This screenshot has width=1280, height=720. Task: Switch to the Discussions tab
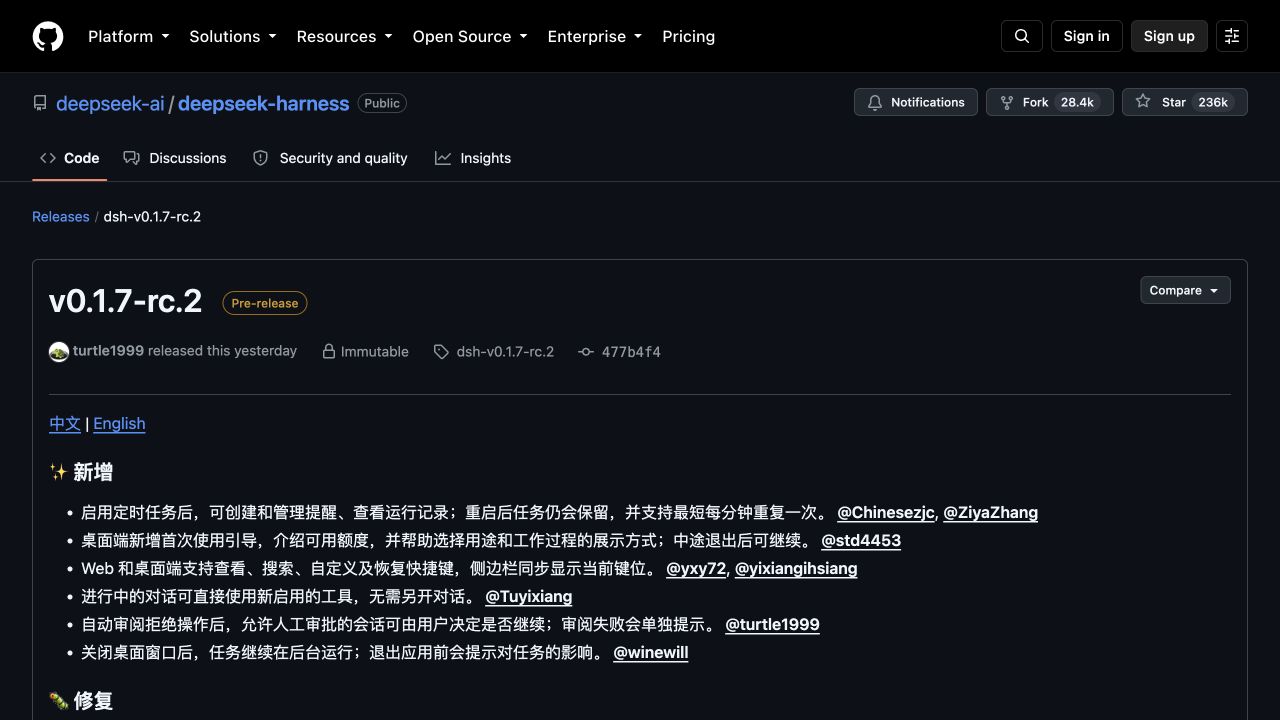[175, 158]
